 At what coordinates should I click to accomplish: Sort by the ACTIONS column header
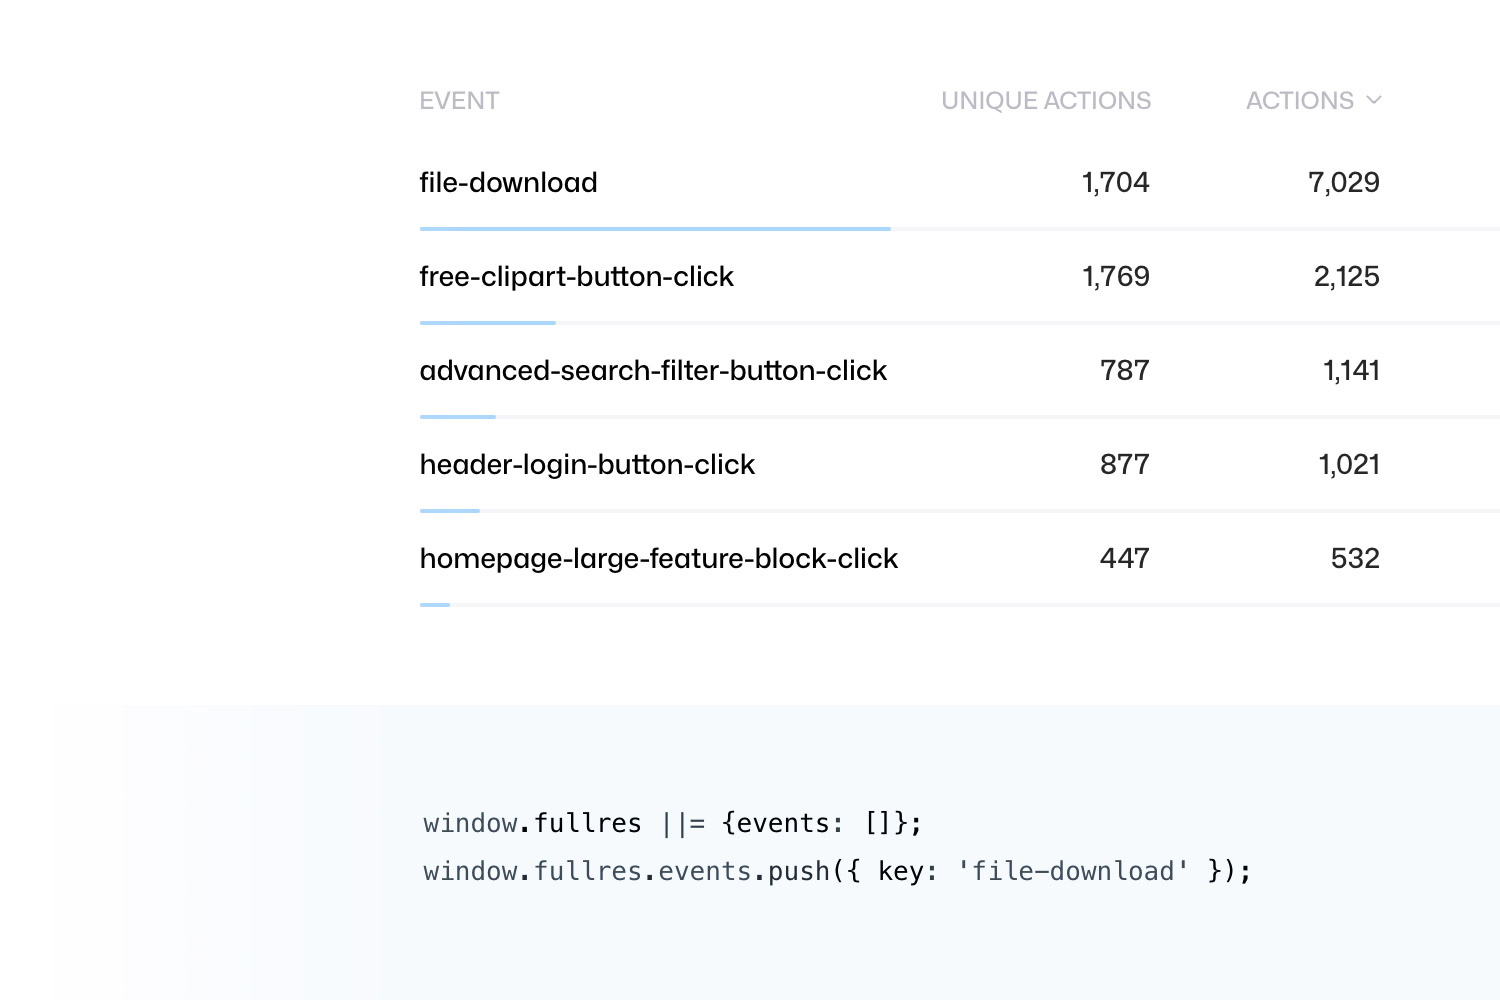pyautogui.click(x=1299, y=100)
